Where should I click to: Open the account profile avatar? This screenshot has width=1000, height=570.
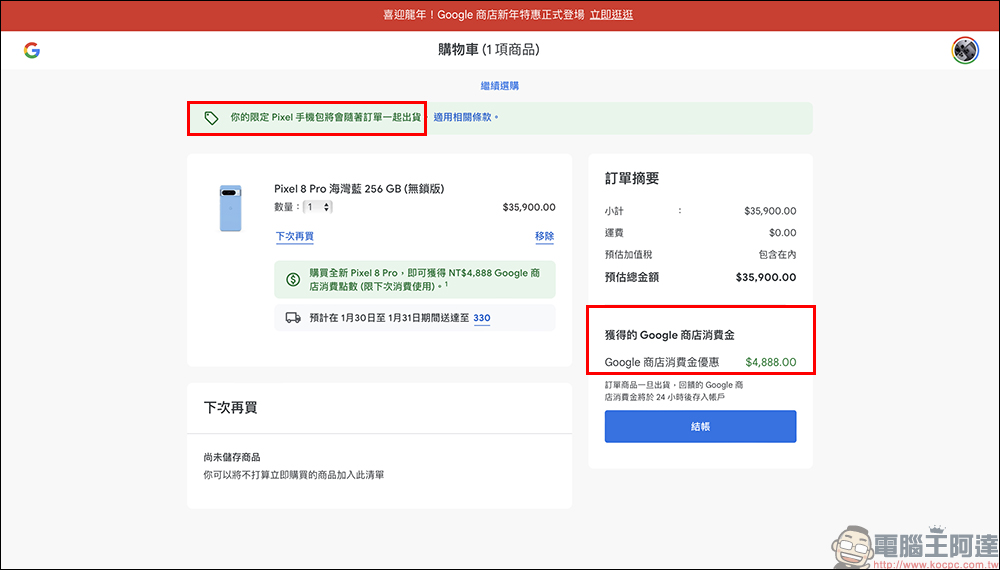[x=965, y=50]
